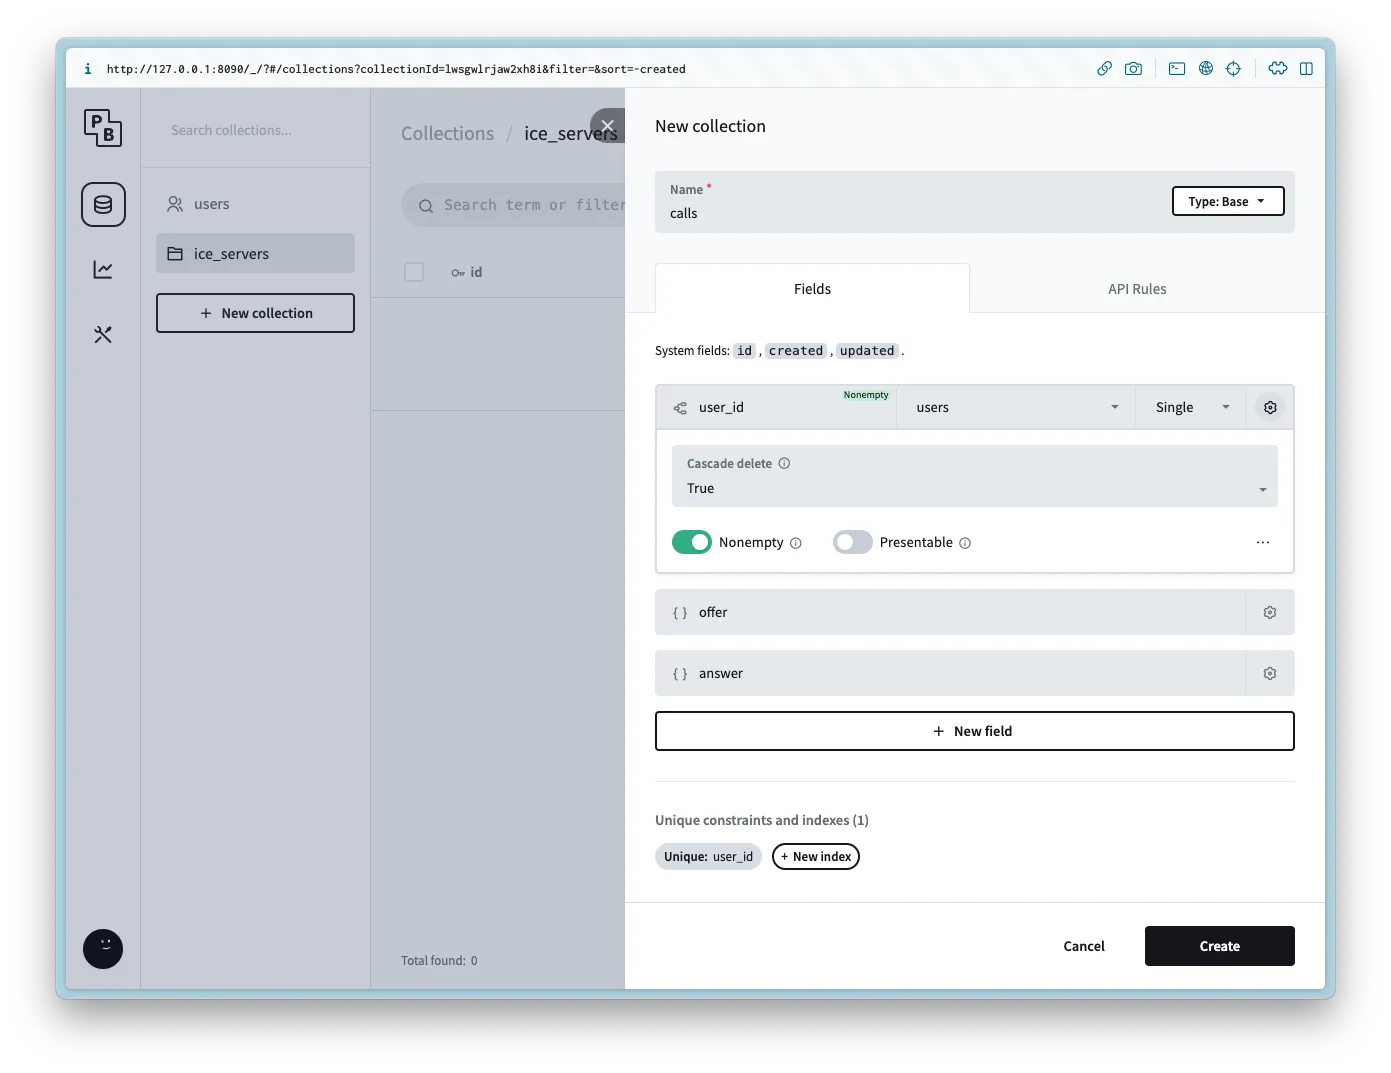Check the select-all records checkbox
Viewport: 1391px width, 1073px height.
(x=414, y=272)
